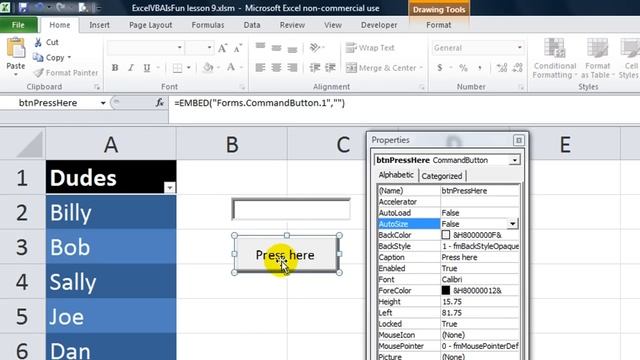The width and height of the screenshot is (640, 360).
Task: Click Decrease Decimal icon
Action: tap(518, 68)
